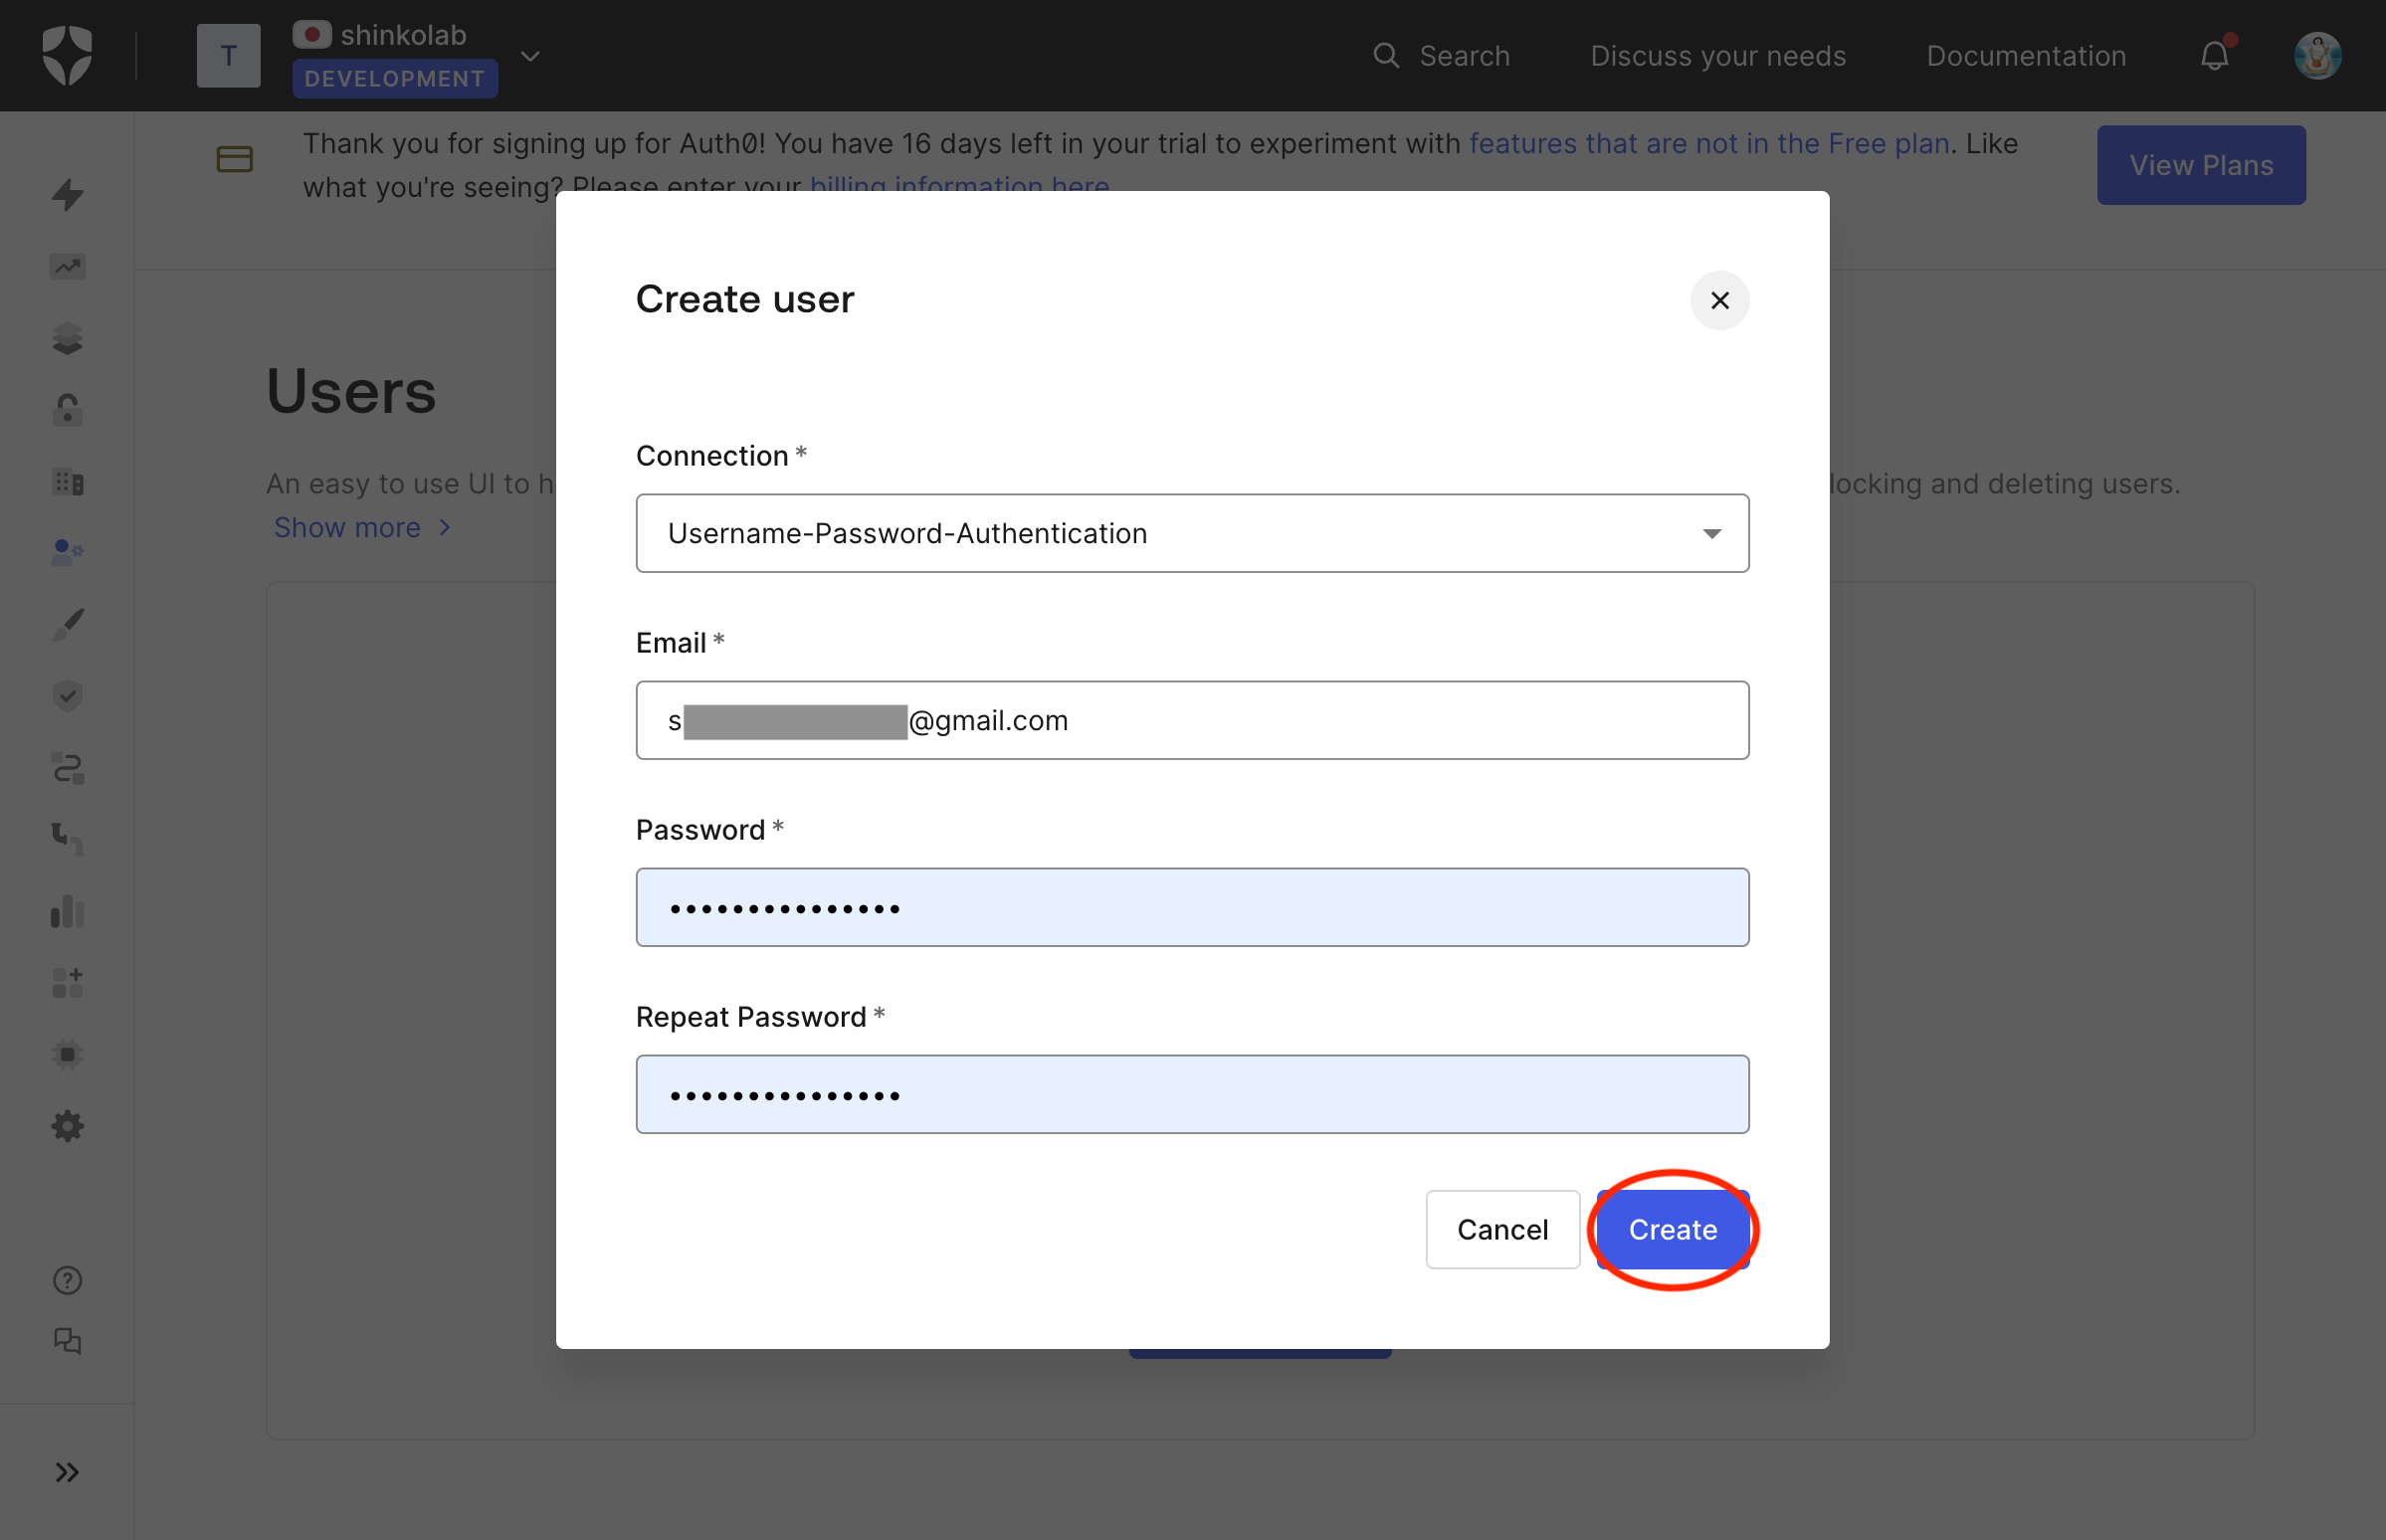Open the notifications bell

[x=2214, y=55]
